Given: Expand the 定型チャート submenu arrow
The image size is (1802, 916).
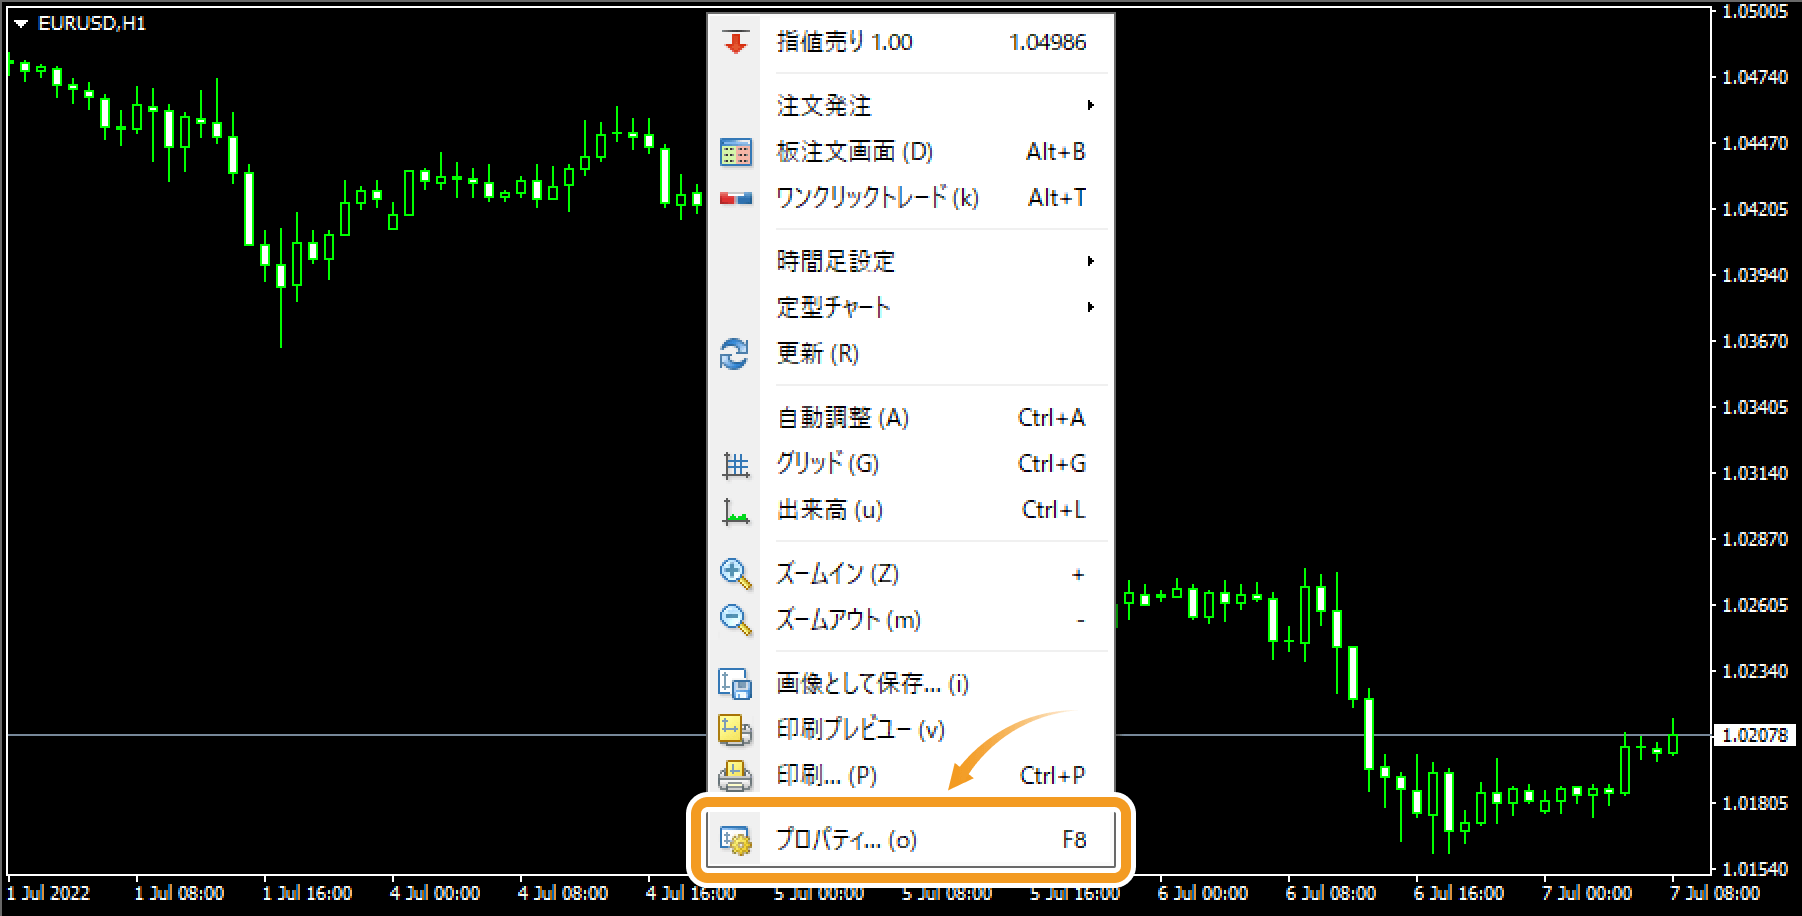Looking at the screenshot, I should pos(1091,307).
